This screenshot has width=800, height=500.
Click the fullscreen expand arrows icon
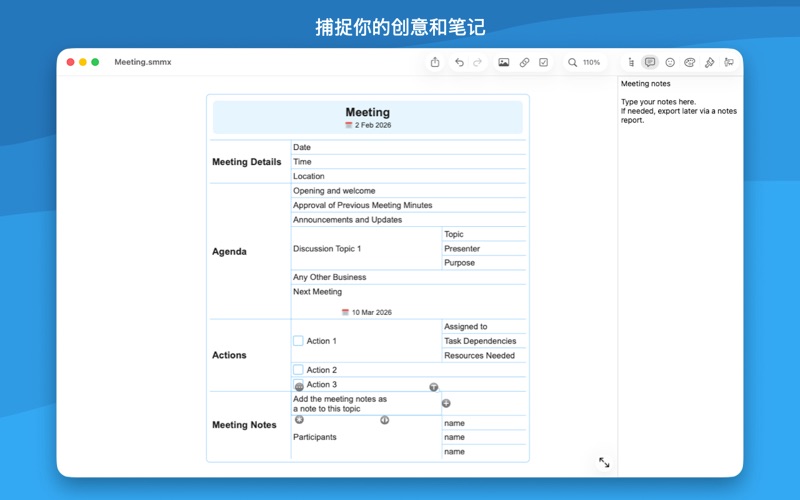pyautogui.click(x=604, y=462)
